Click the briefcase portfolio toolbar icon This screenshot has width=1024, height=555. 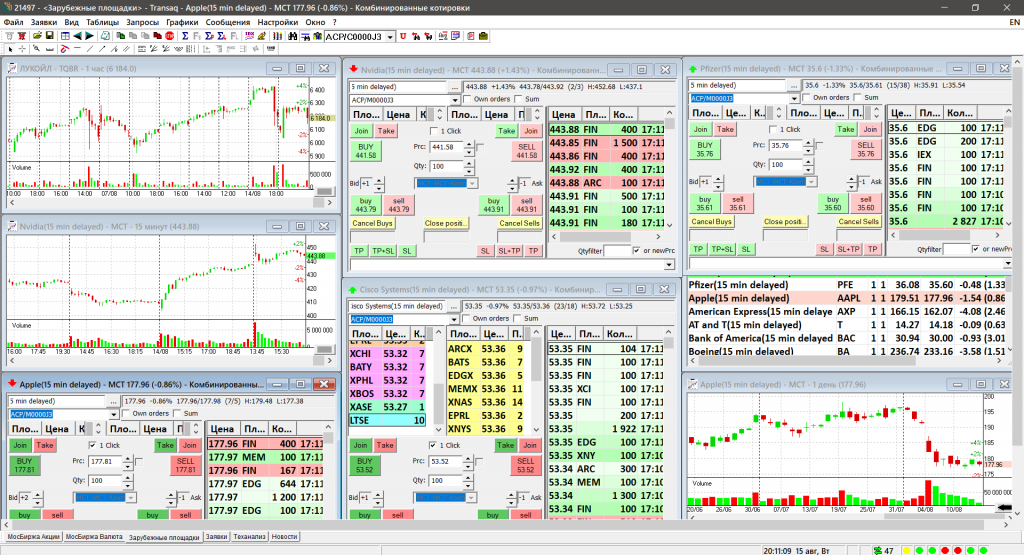[483, 36]
